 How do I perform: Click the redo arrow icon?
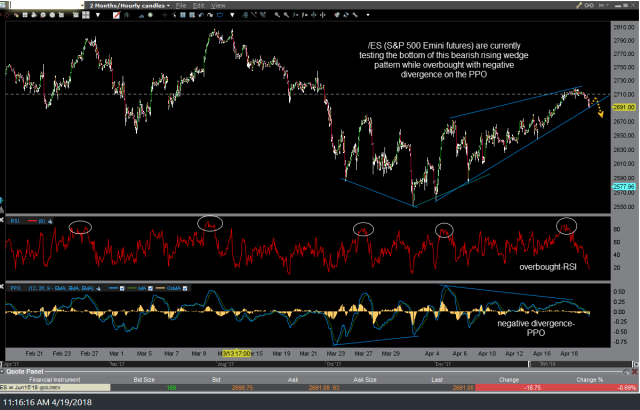pos(210,15)
